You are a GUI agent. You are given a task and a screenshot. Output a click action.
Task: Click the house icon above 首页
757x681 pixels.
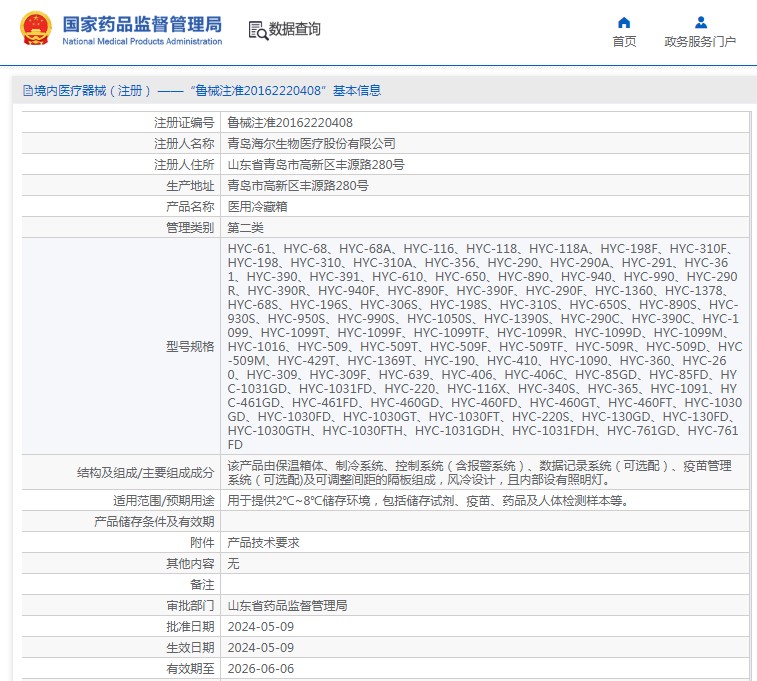(x=624, y=22)
